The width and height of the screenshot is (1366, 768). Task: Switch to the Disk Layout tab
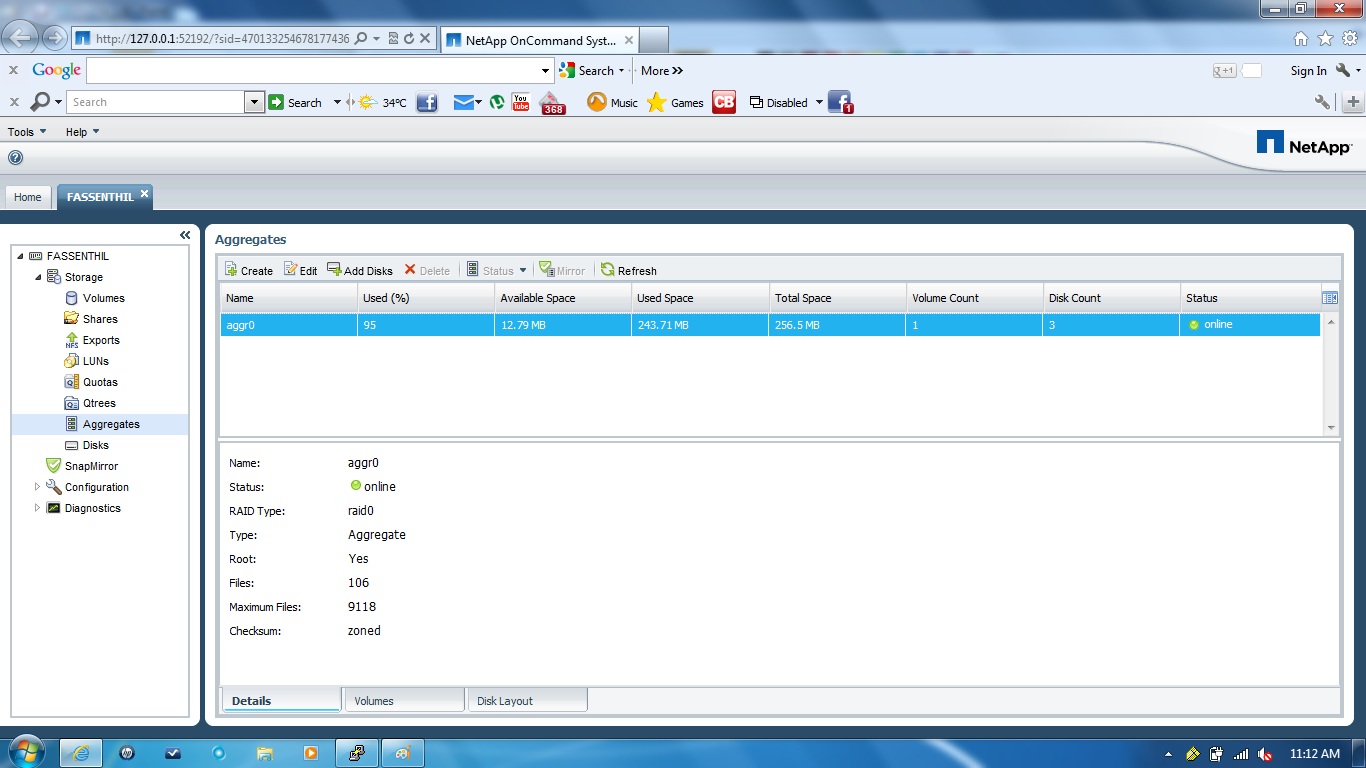pos(527,700)
